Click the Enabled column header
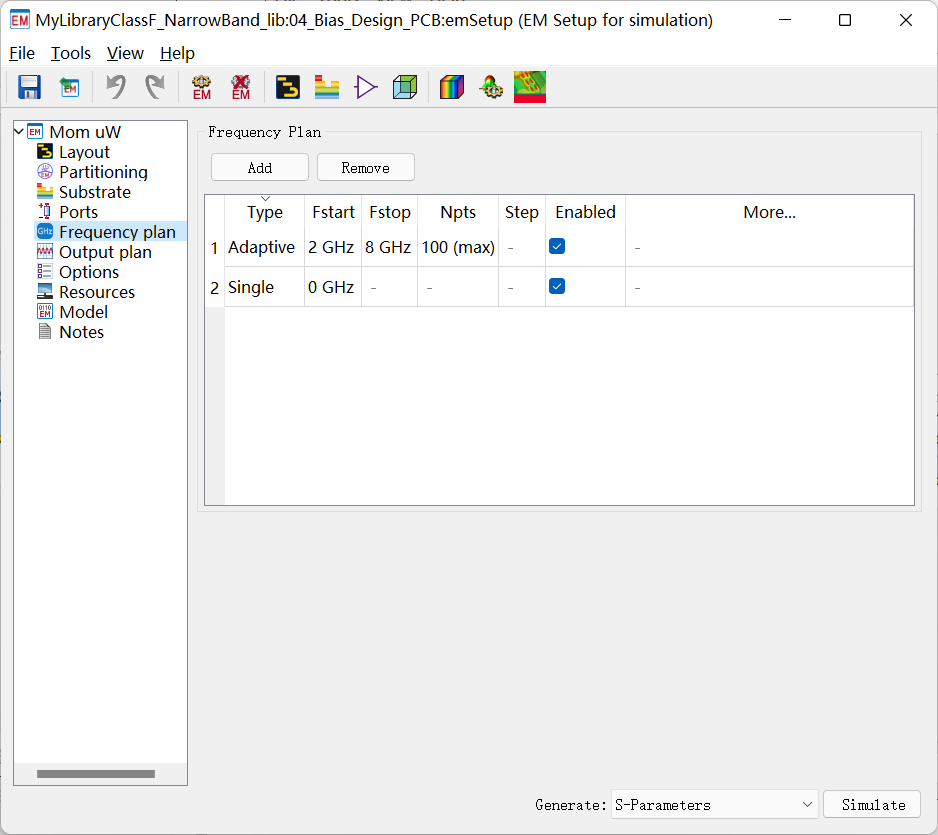Screen dimensions: 938x835 pyautogui.click(x=586, y=212)
